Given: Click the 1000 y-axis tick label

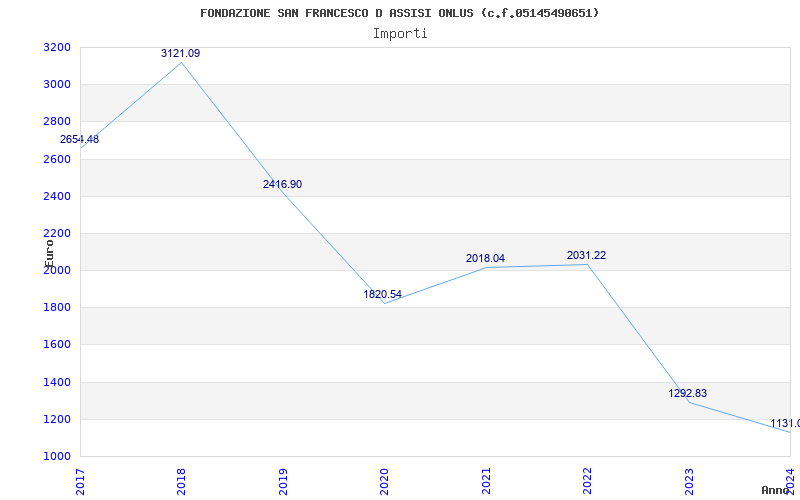Looking at the screenshot, I should coord(57,457).
